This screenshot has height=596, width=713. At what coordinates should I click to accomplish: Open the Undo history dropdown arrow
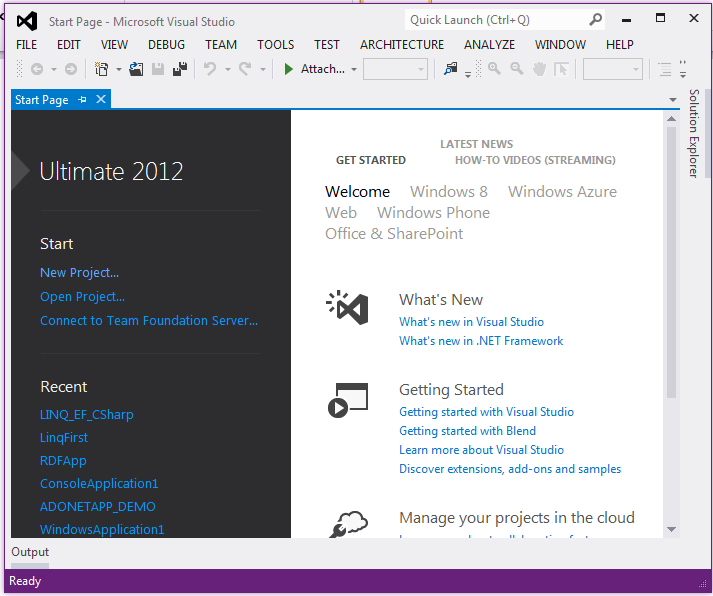(228, 70)
